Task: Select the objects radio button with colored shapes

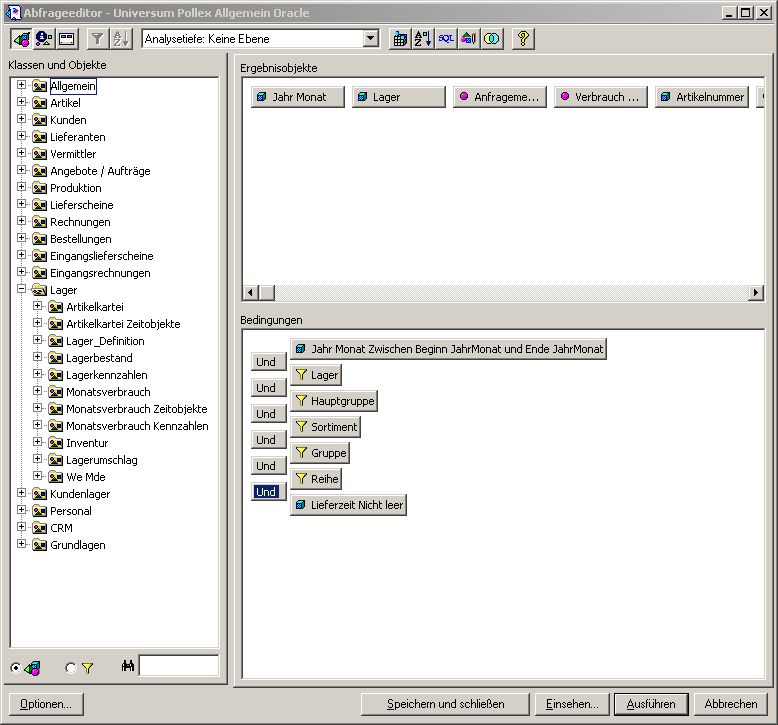Action: click(x=16, y=667)
